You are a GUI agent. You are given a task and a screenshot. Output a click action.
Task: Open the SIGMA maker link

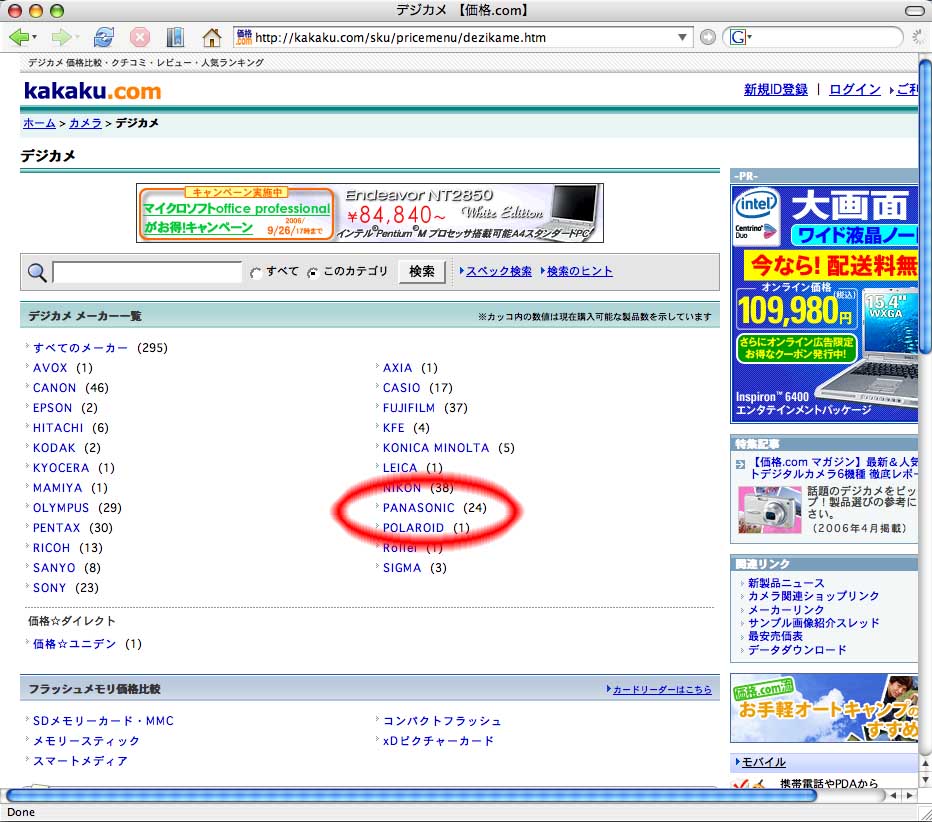[402, 568]
